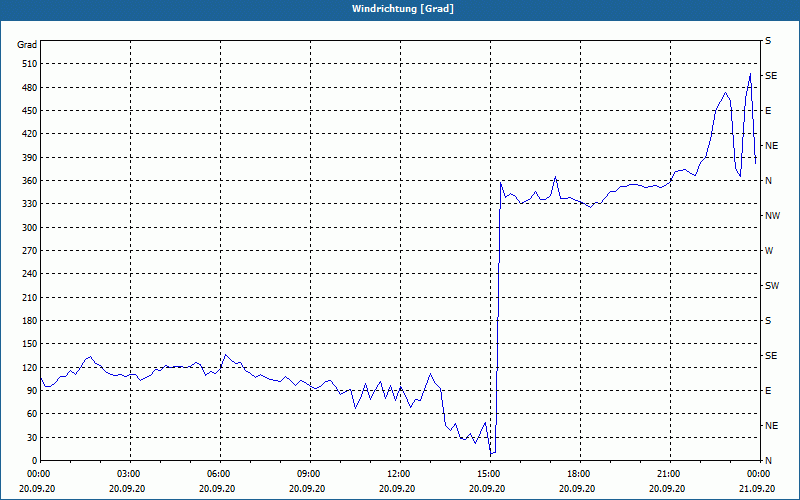Click the 09:00 time label on x-axis
800x500 pixels.
click(x=310, y=474)
